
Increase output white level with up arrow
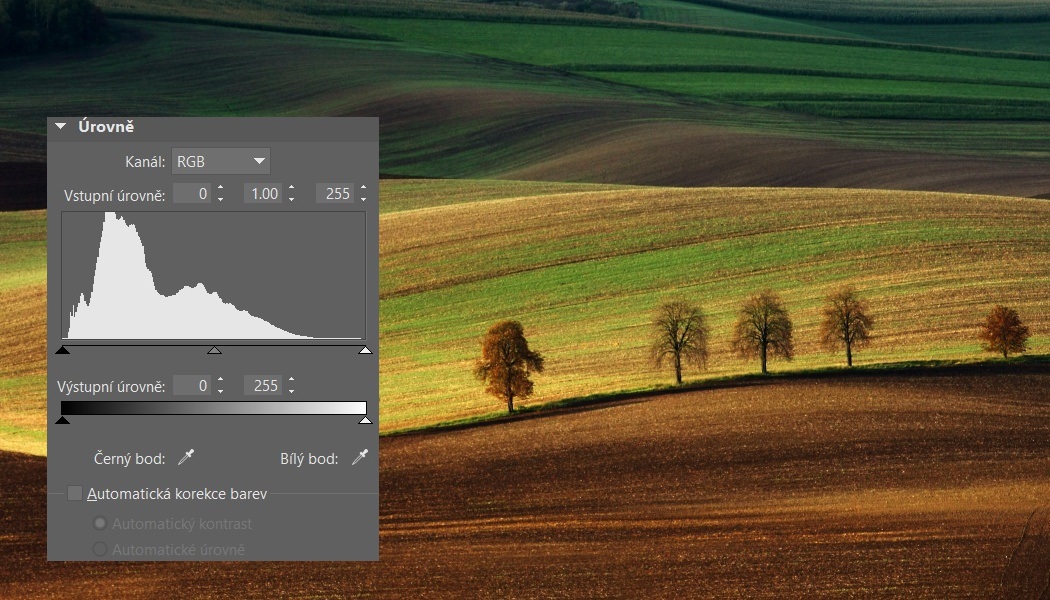pos(291,380)
